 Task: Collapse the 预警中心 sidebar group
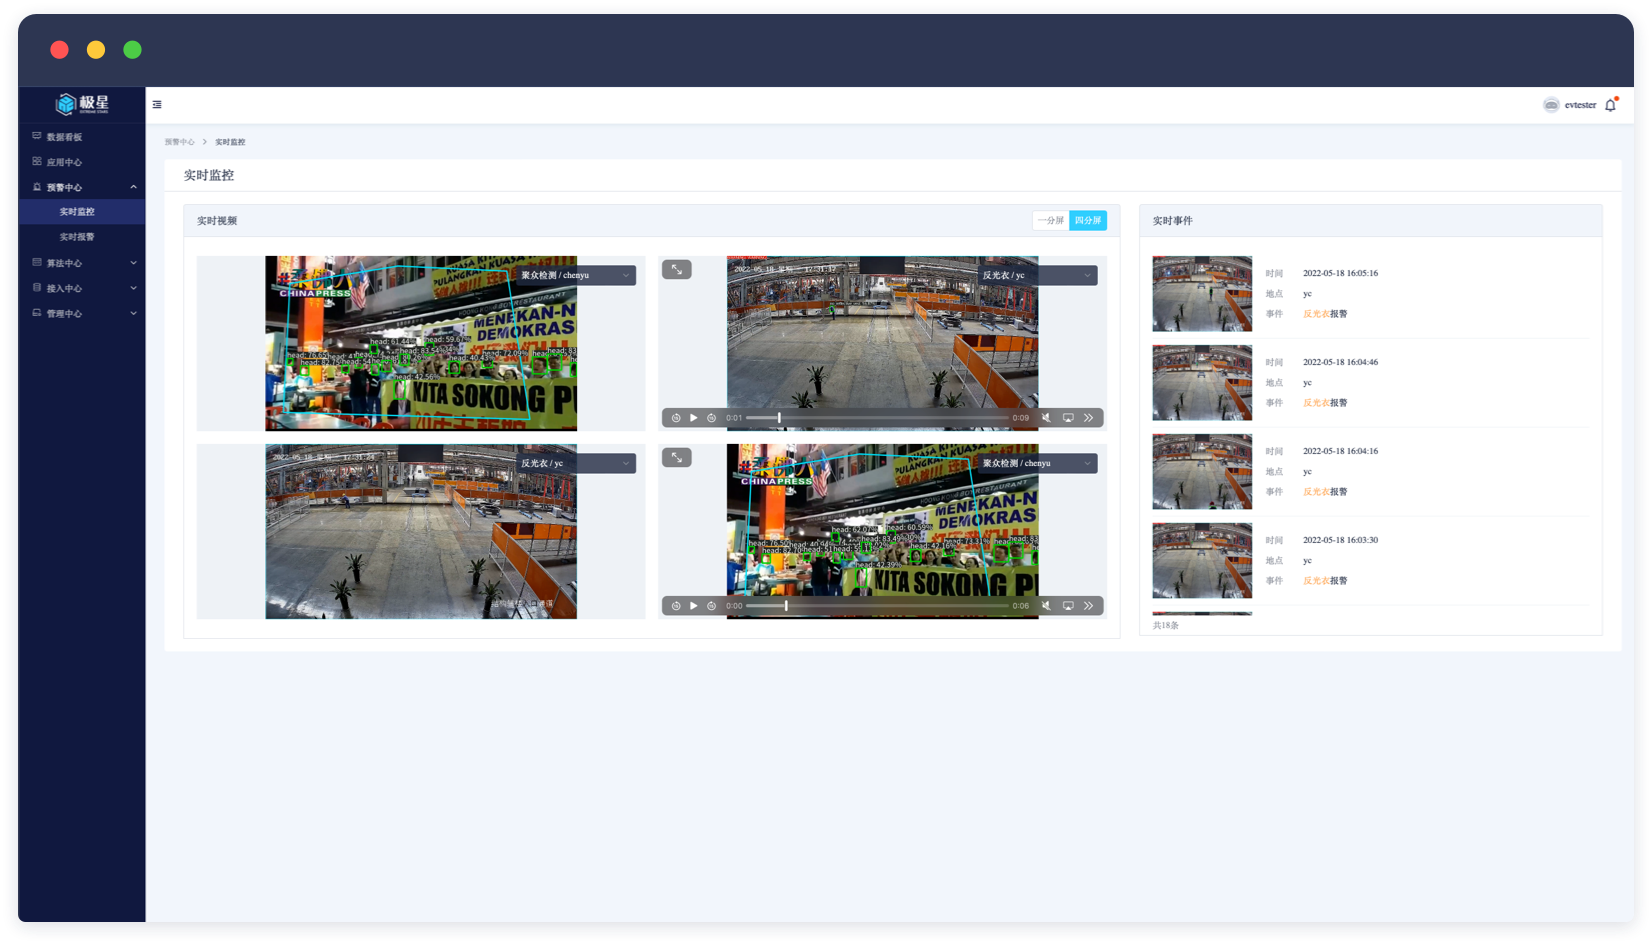pos(82,187)
